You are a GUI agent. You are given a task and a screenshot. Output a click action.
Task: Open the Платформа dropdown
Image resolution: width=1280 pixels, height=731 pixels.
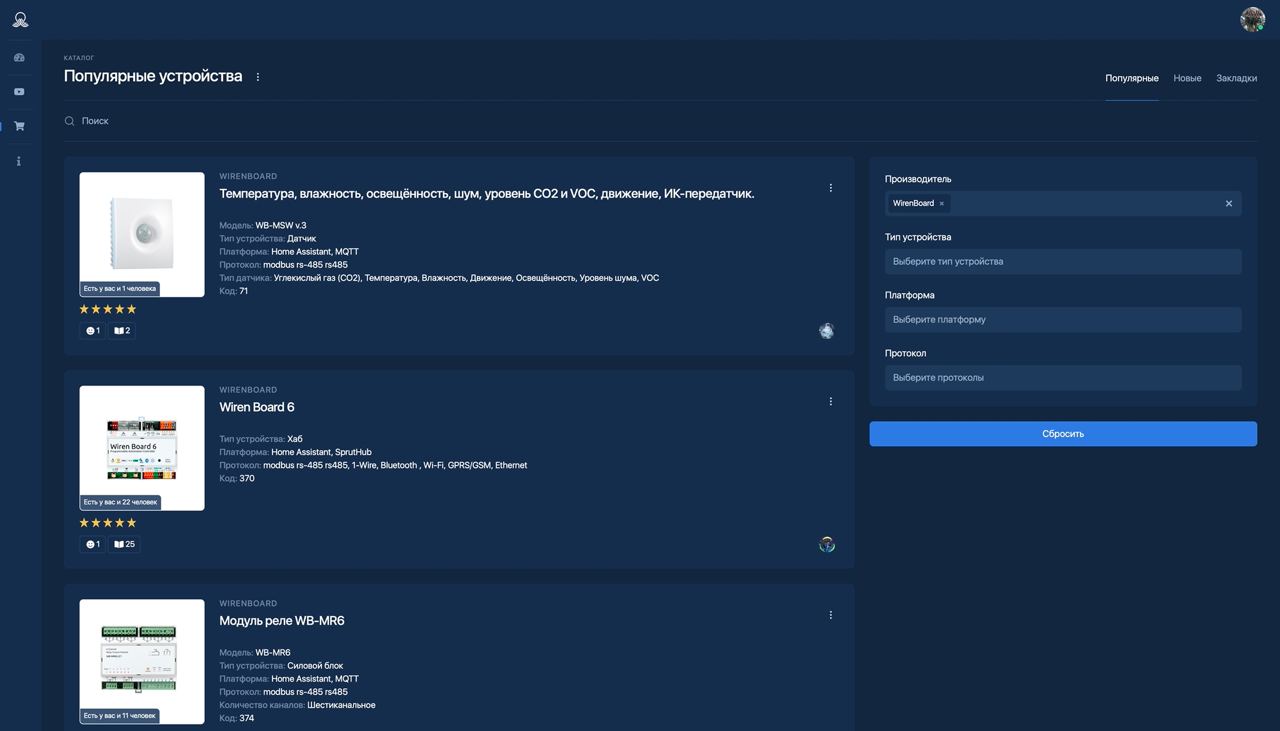(x=1063, y=320)
